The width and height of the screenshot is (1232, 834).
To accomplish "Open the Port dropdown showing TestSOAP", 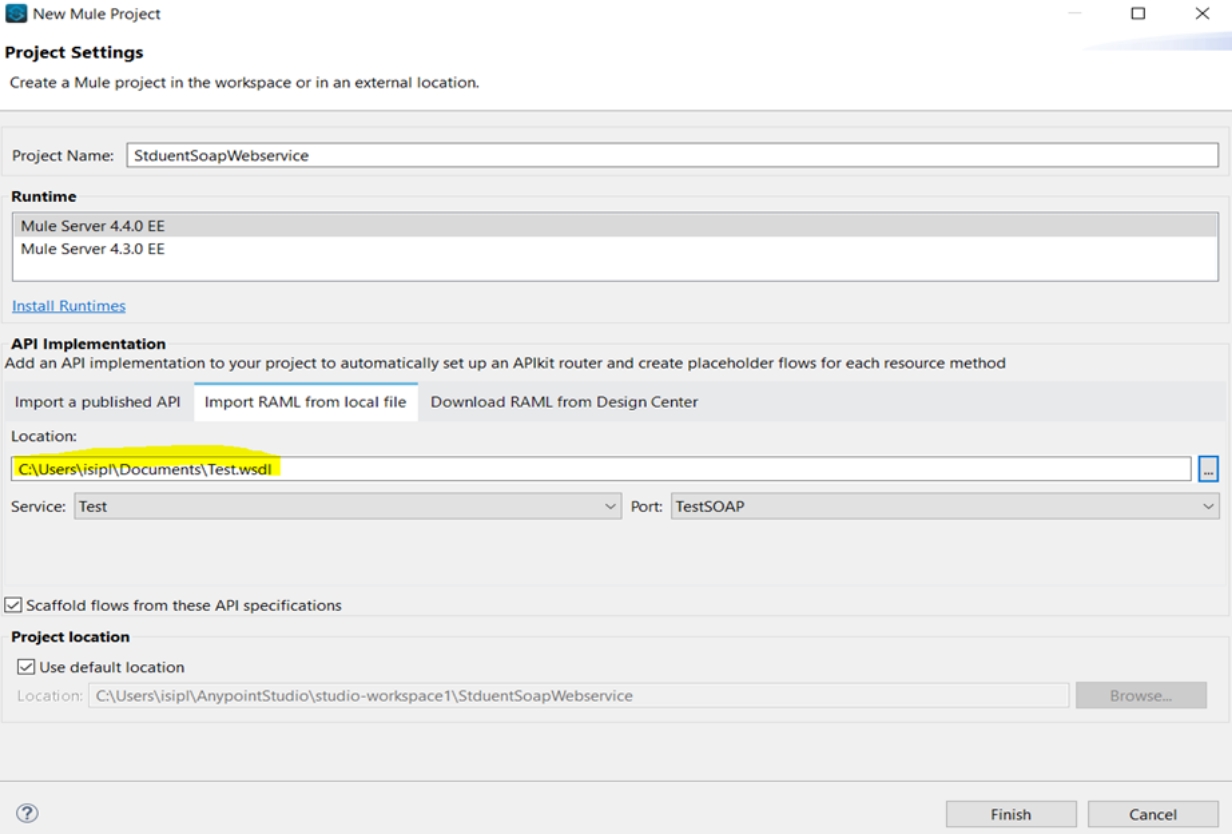I will tap(945, 506).
